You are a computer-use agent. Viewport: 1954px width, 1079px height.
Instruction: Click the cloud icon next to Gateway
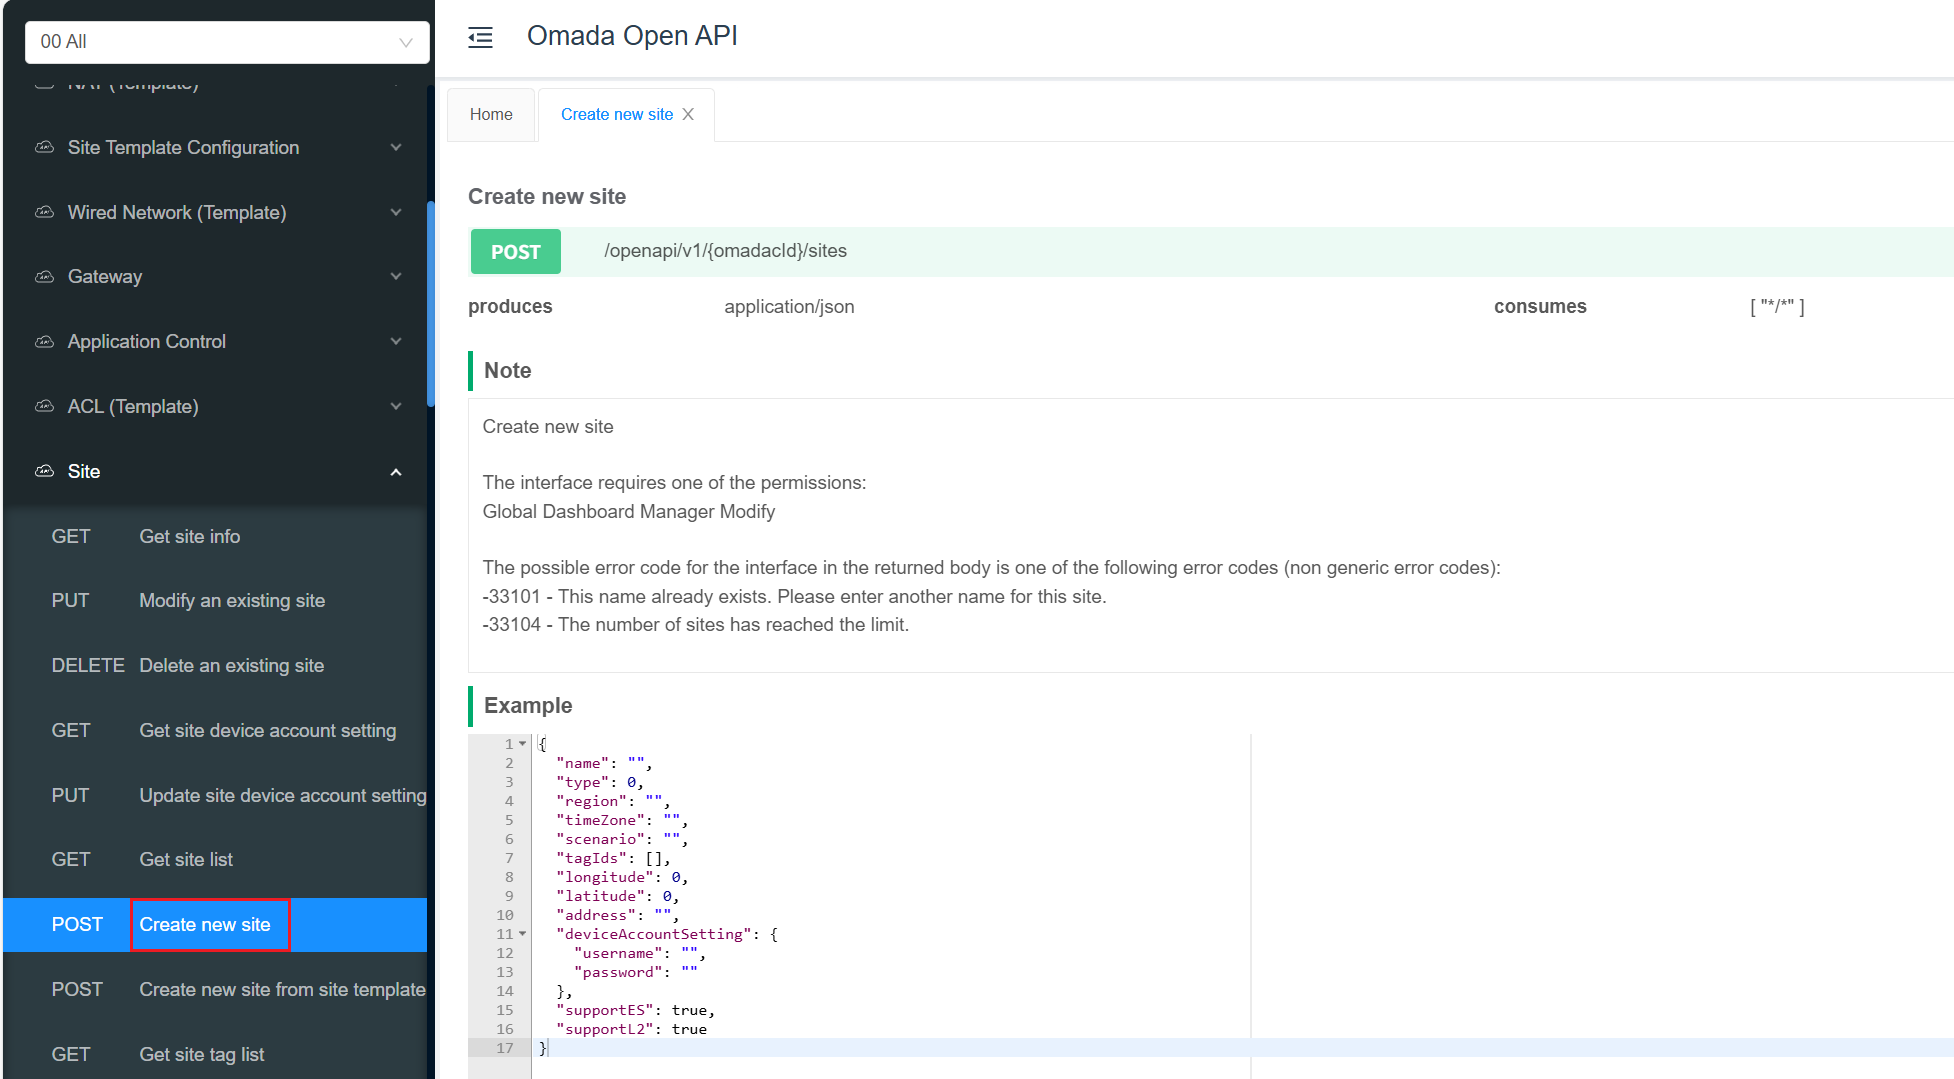tap(44, 276)
